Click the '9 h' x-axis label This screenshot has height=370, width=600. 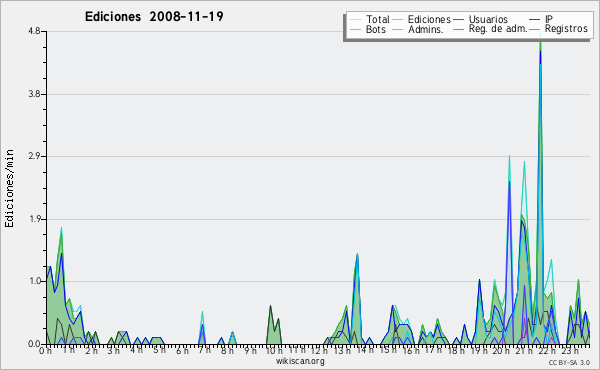[250, 350]
